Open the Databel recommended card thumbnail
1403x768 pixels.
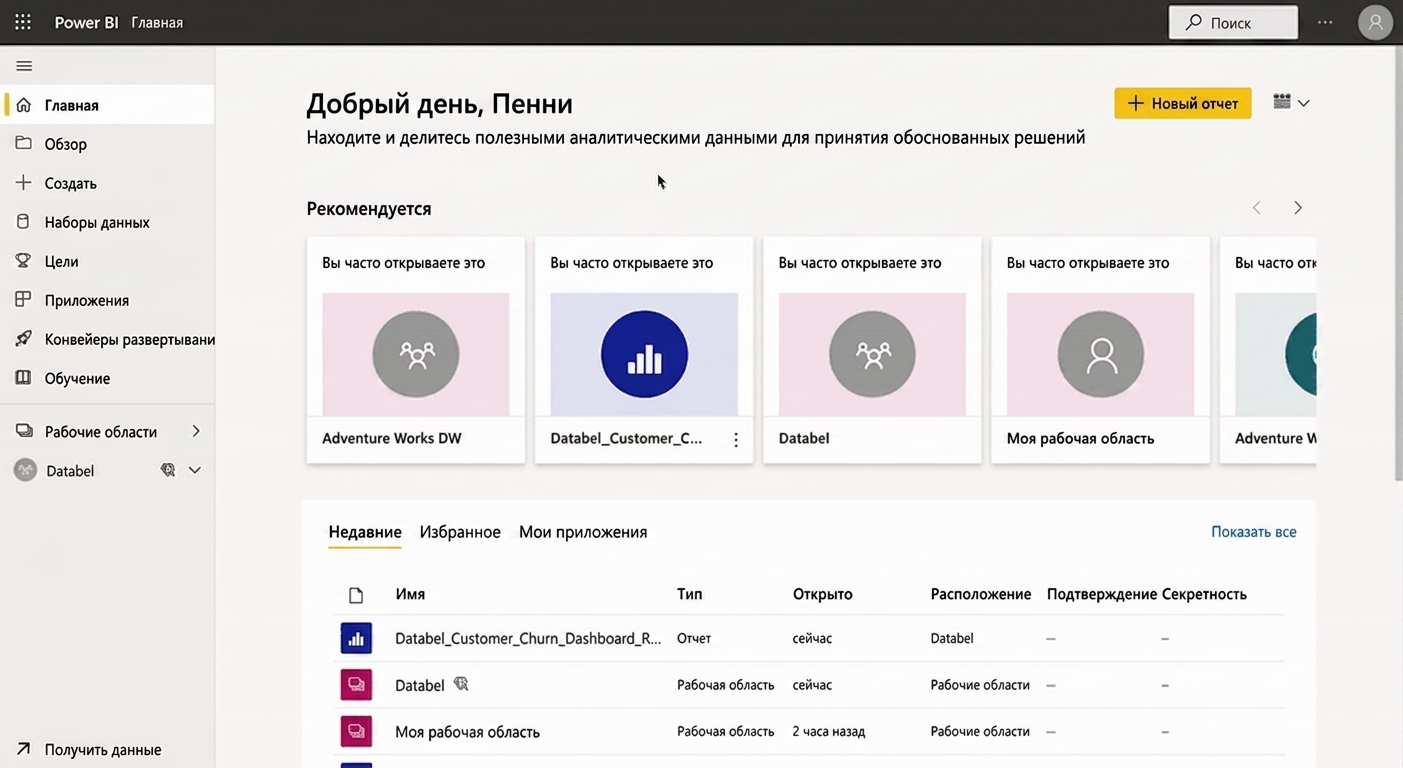click(872, 354)
